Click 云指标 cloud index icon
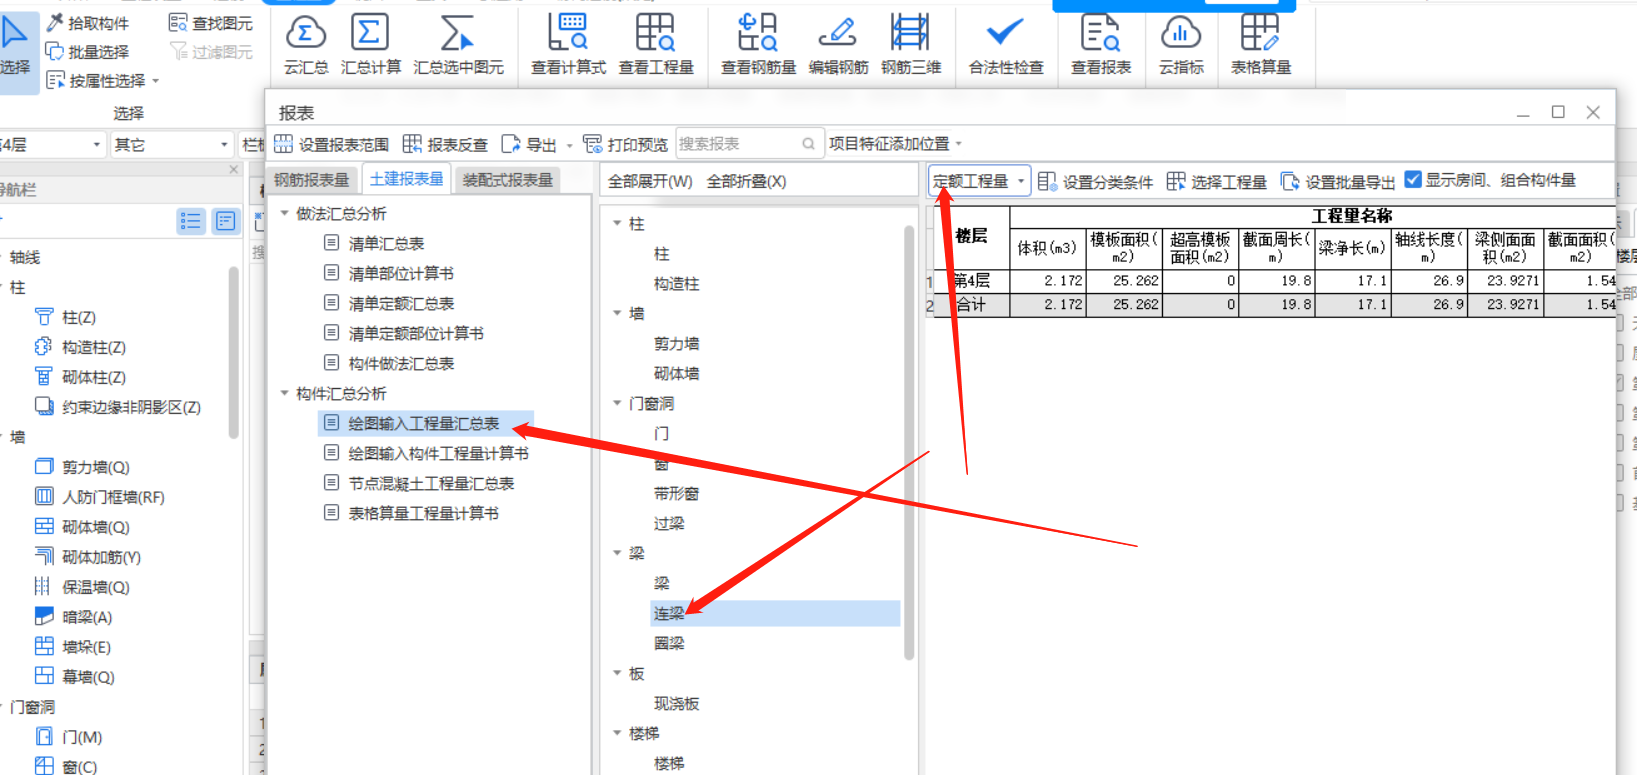The height and width of the screenshot is (775, 1637). (x=1181, y=45)
